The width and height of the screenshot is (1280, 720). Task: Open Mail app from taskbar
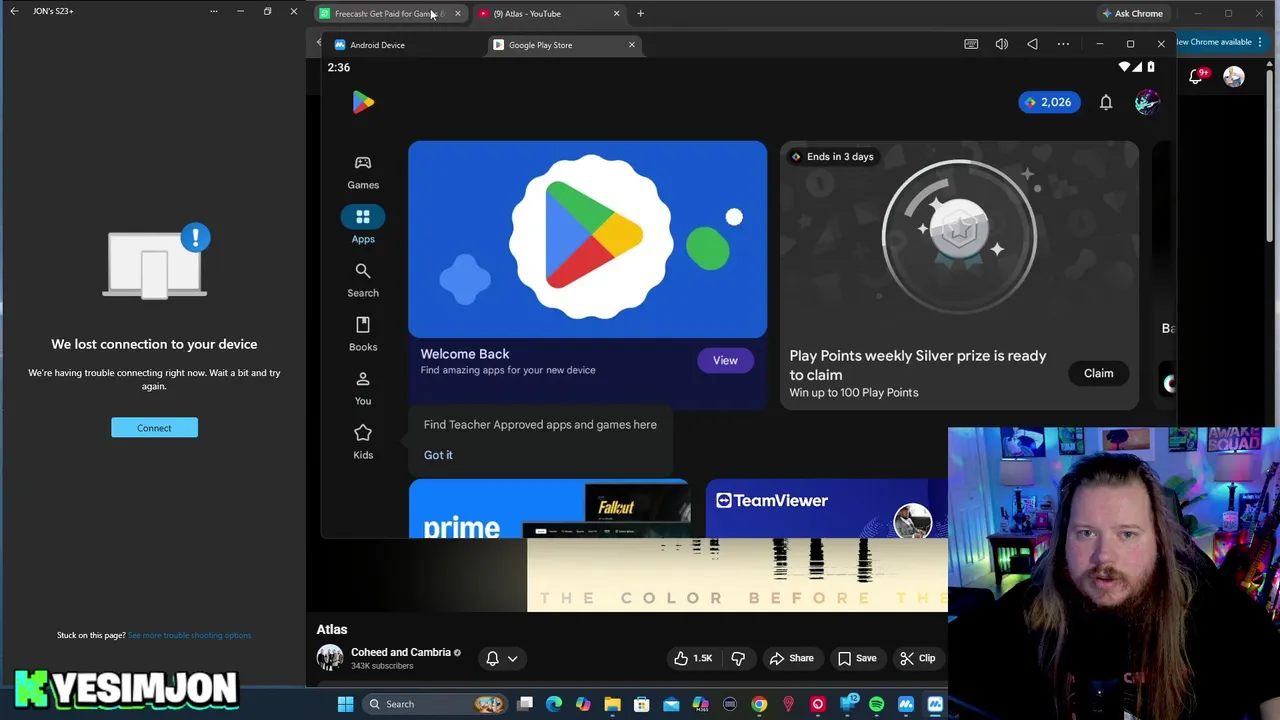(671, 704)
